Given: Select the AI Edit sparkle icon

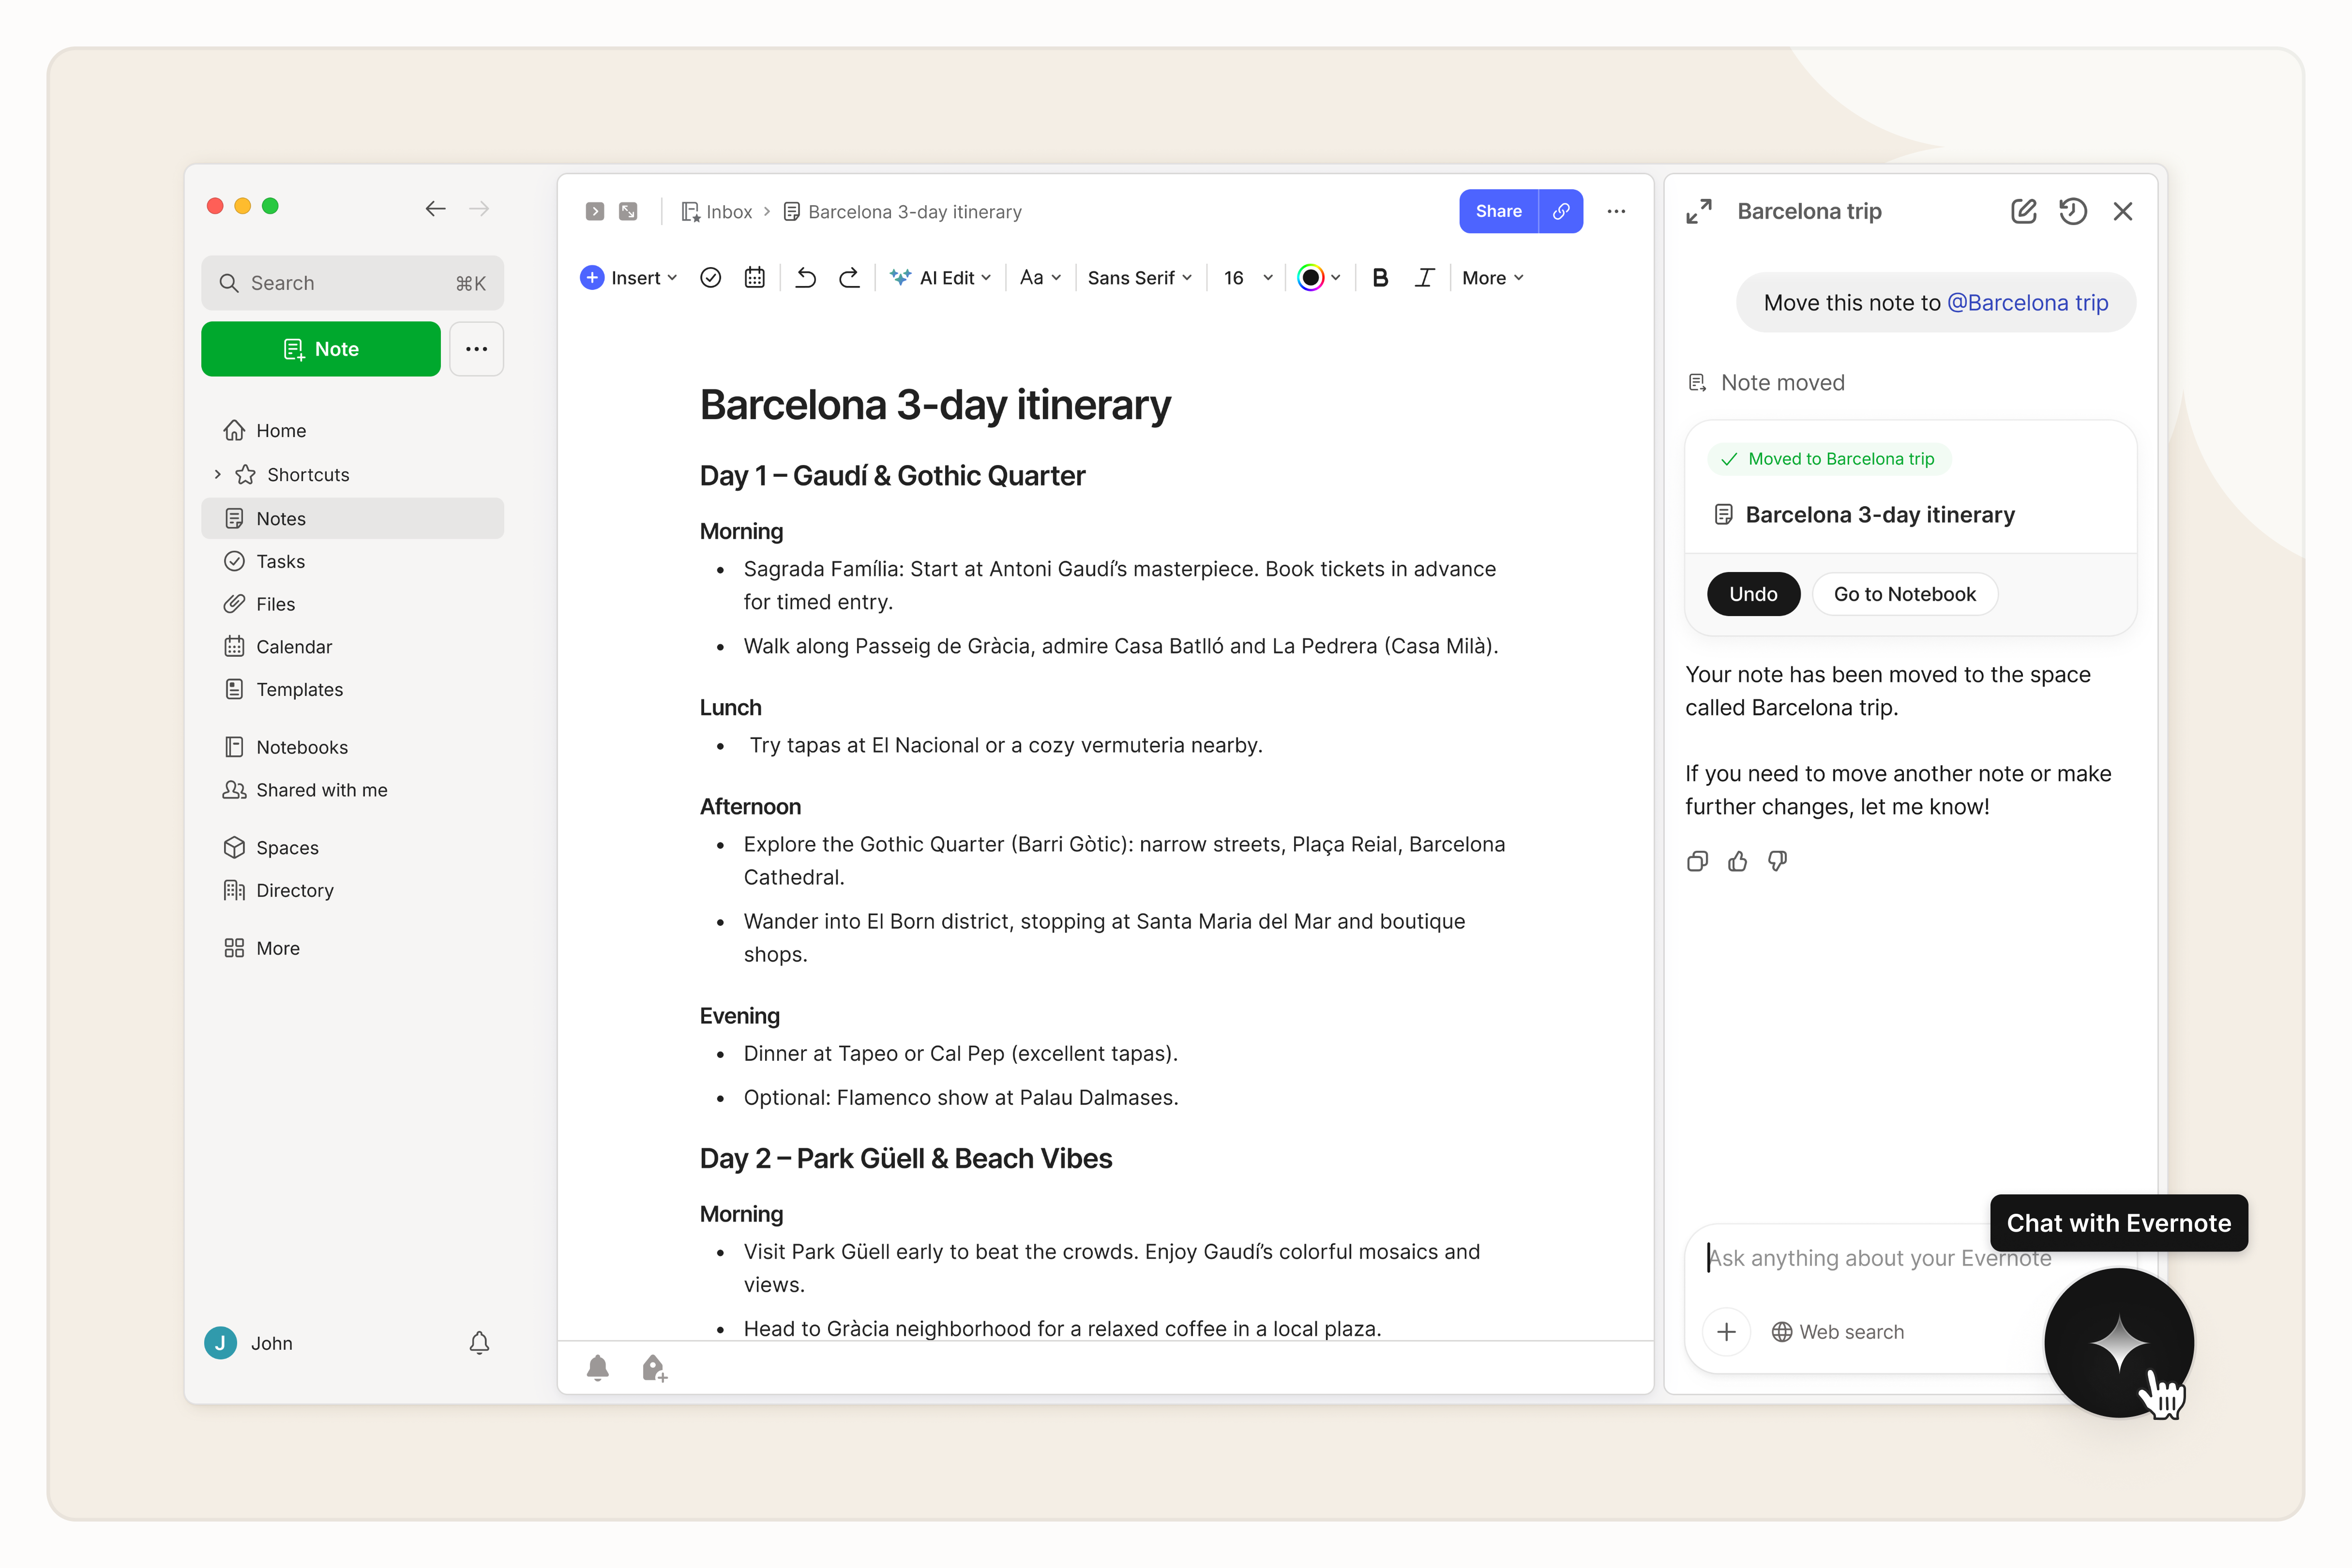Looking at the screenshot, I should click(899, 278).
